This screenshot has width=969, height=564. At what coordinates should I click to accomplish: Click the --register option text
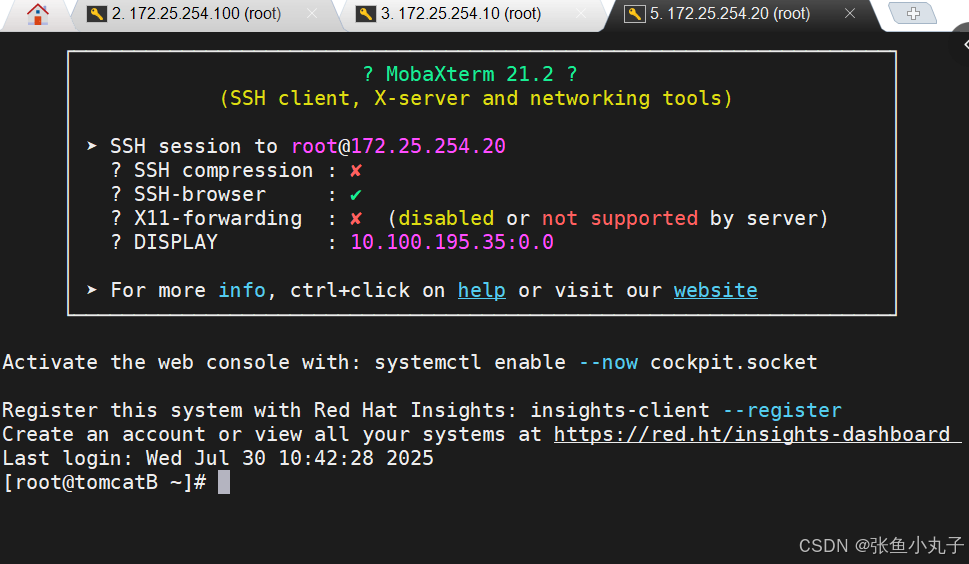point(782,410)
